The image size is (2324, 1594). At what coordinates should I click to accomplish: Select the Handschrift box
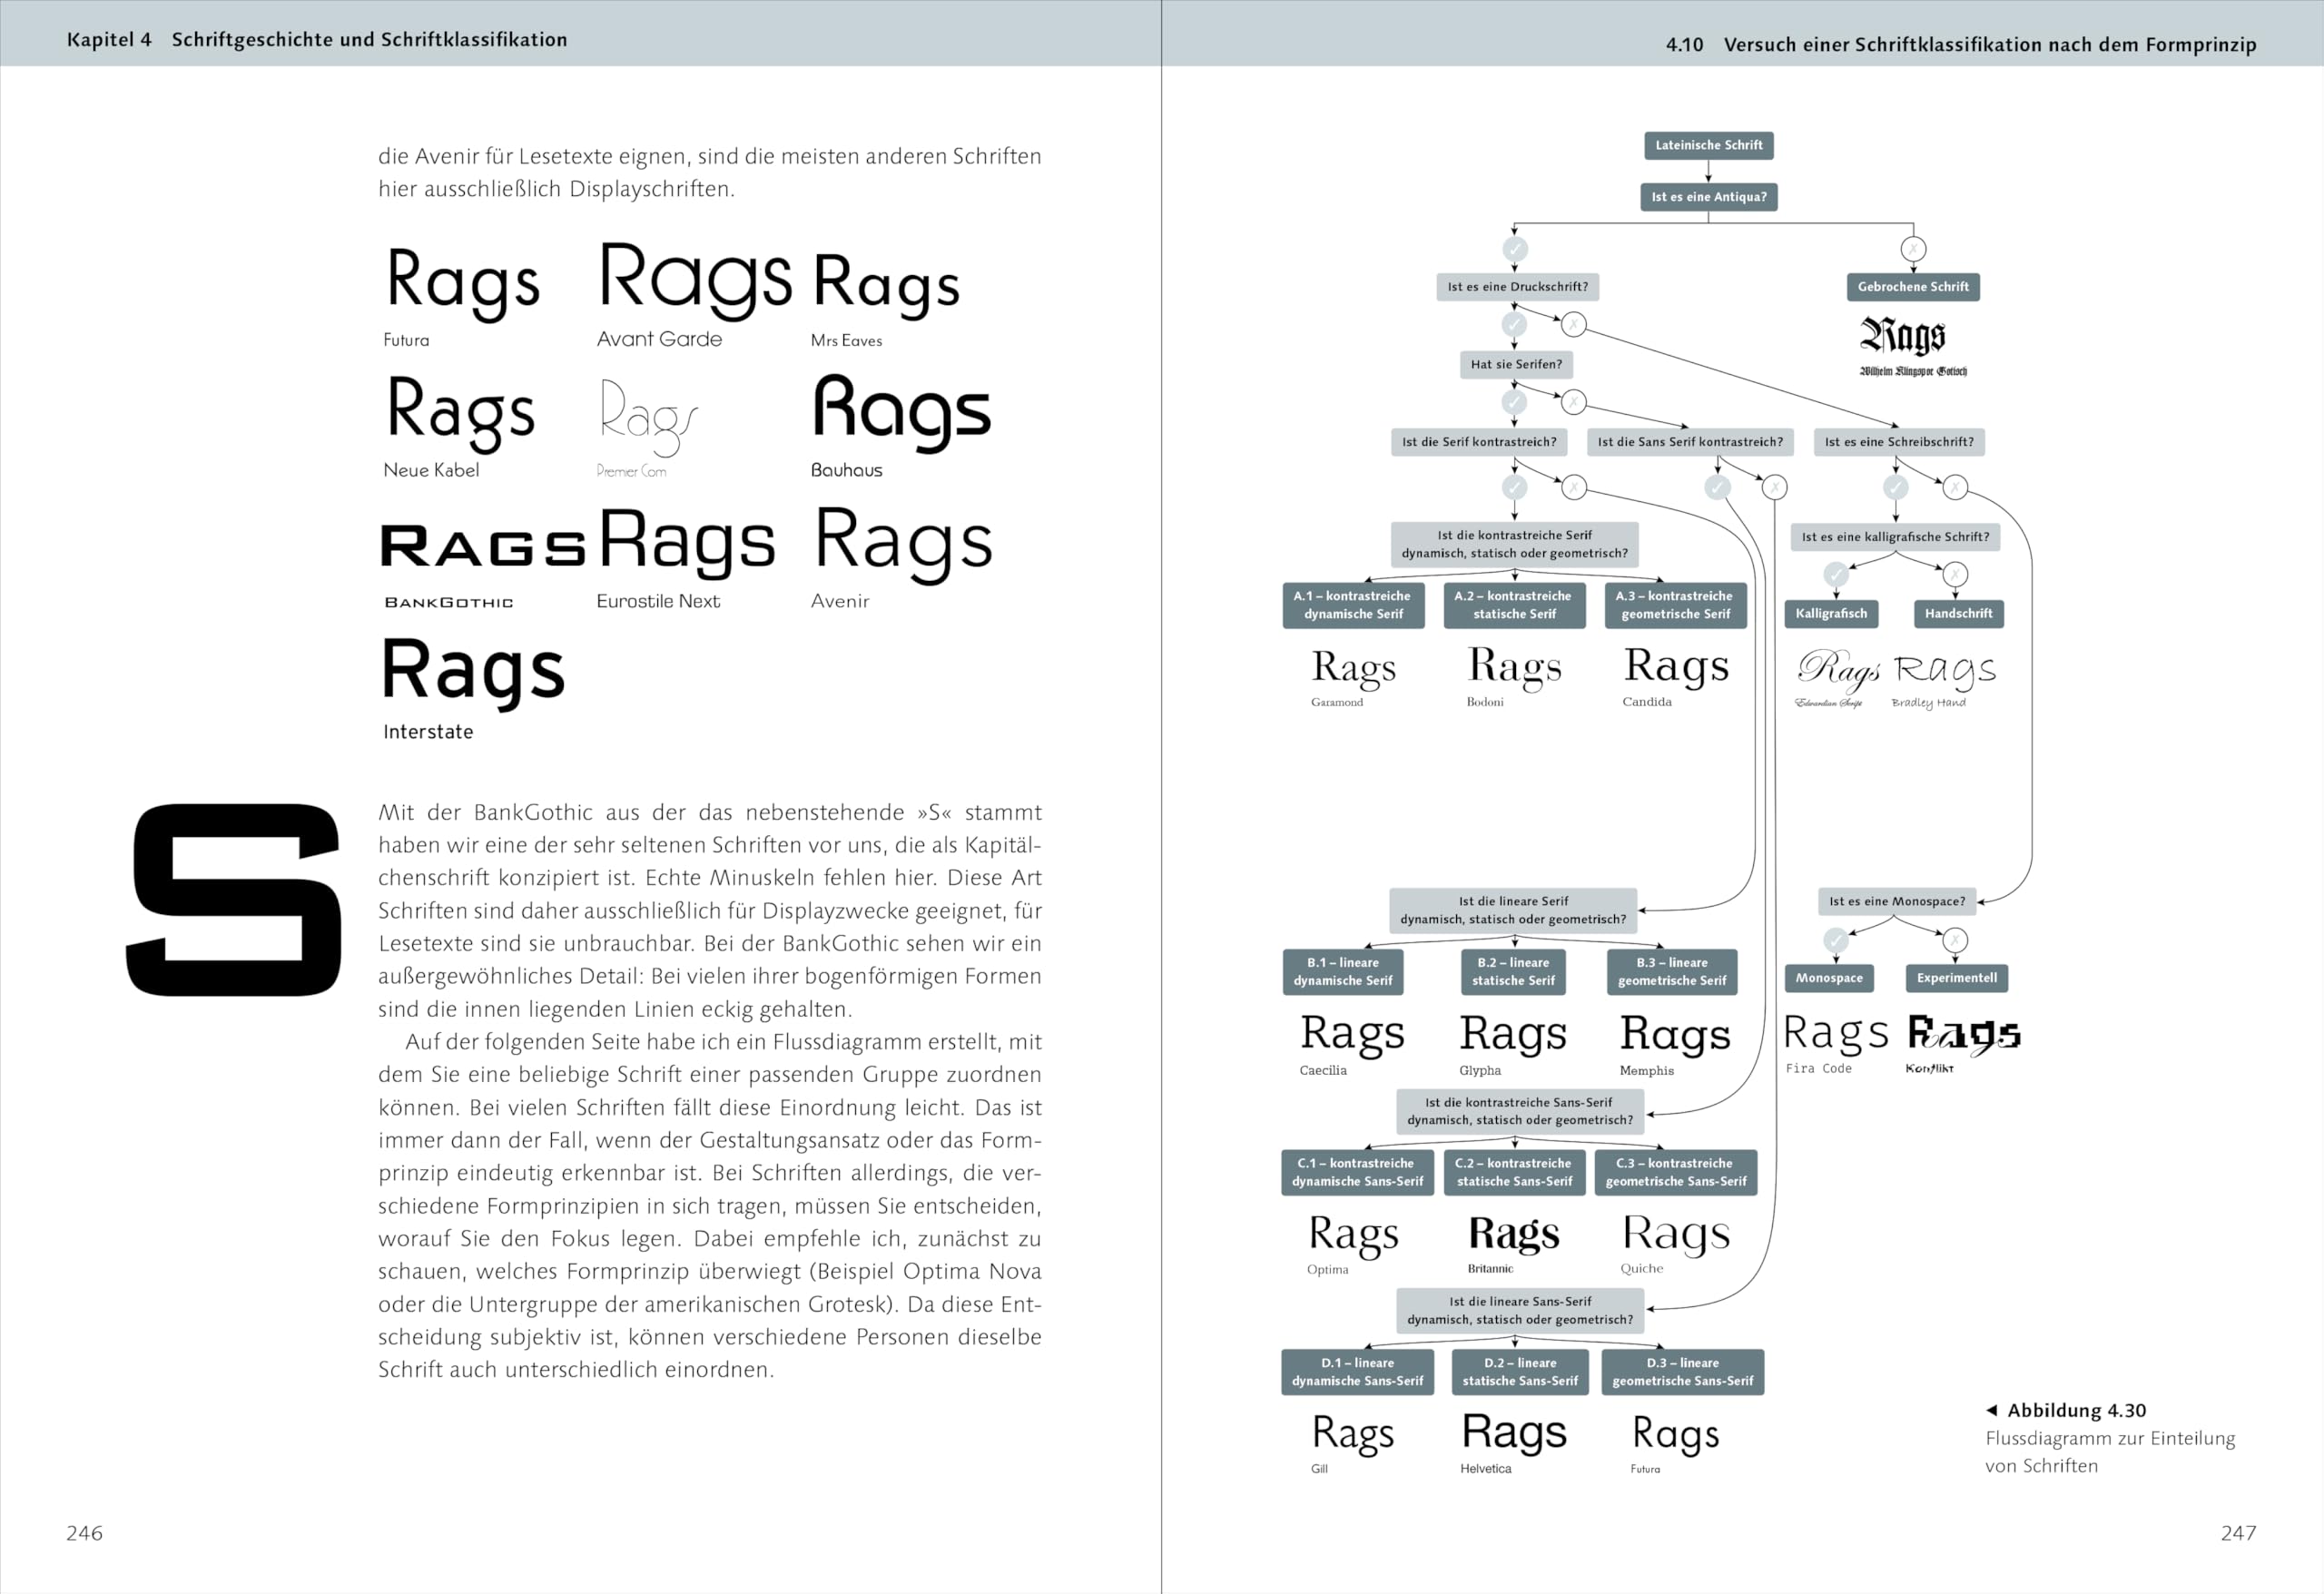click(x=1958, y=614)
